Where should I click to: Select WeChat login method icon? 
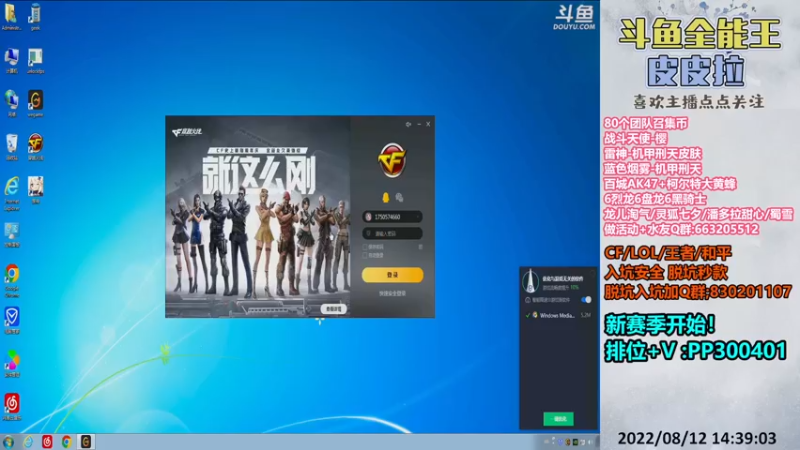pyautogui.click(x=399, y=197)
